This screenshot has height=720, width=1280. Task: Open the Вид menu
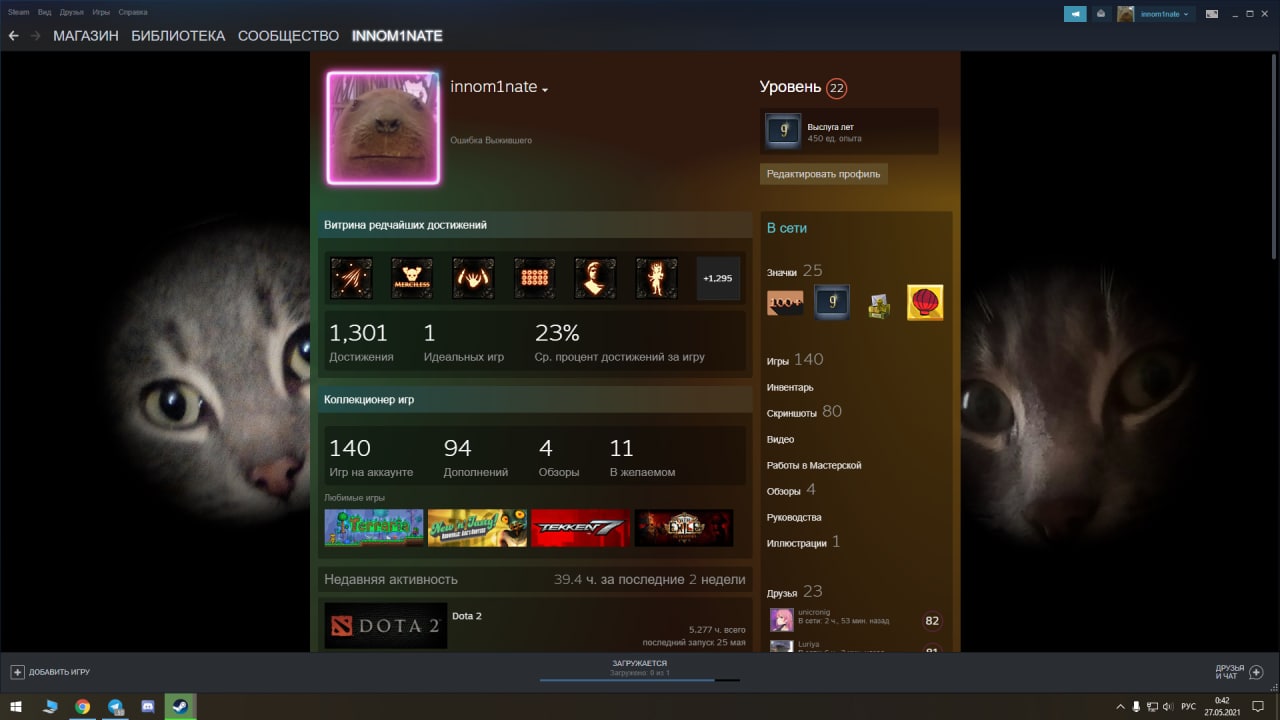(45, 12)
